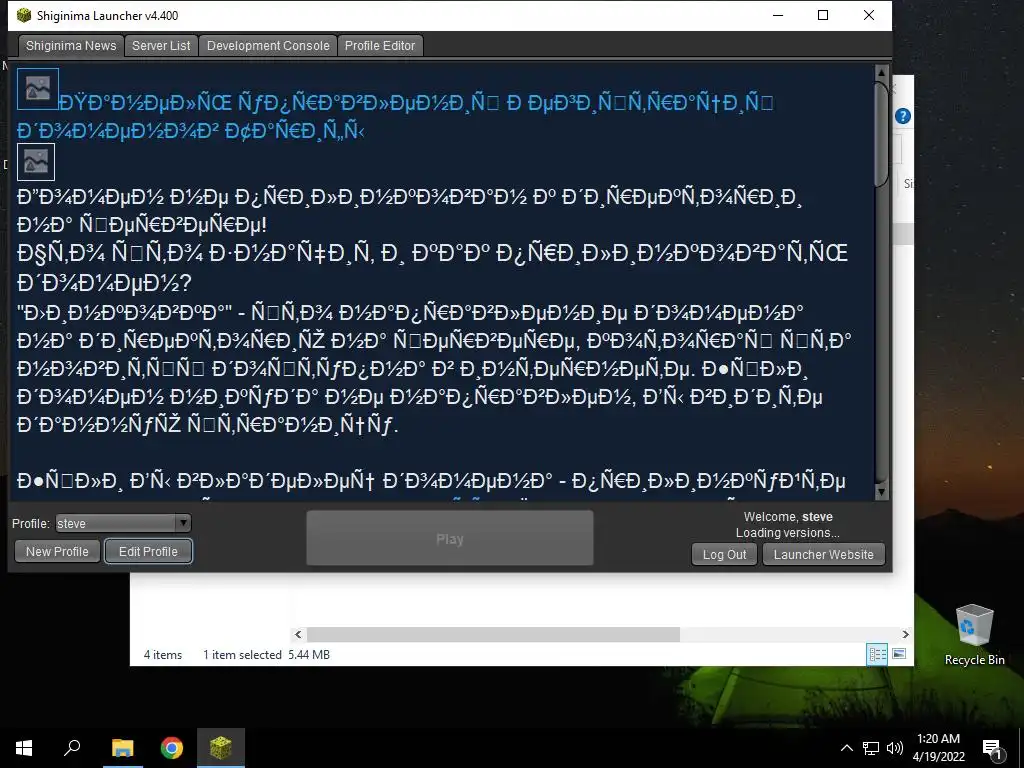Click '1 item selected 5.44 MB' status text
1024x768 pixels.
[x=266, y=654]
